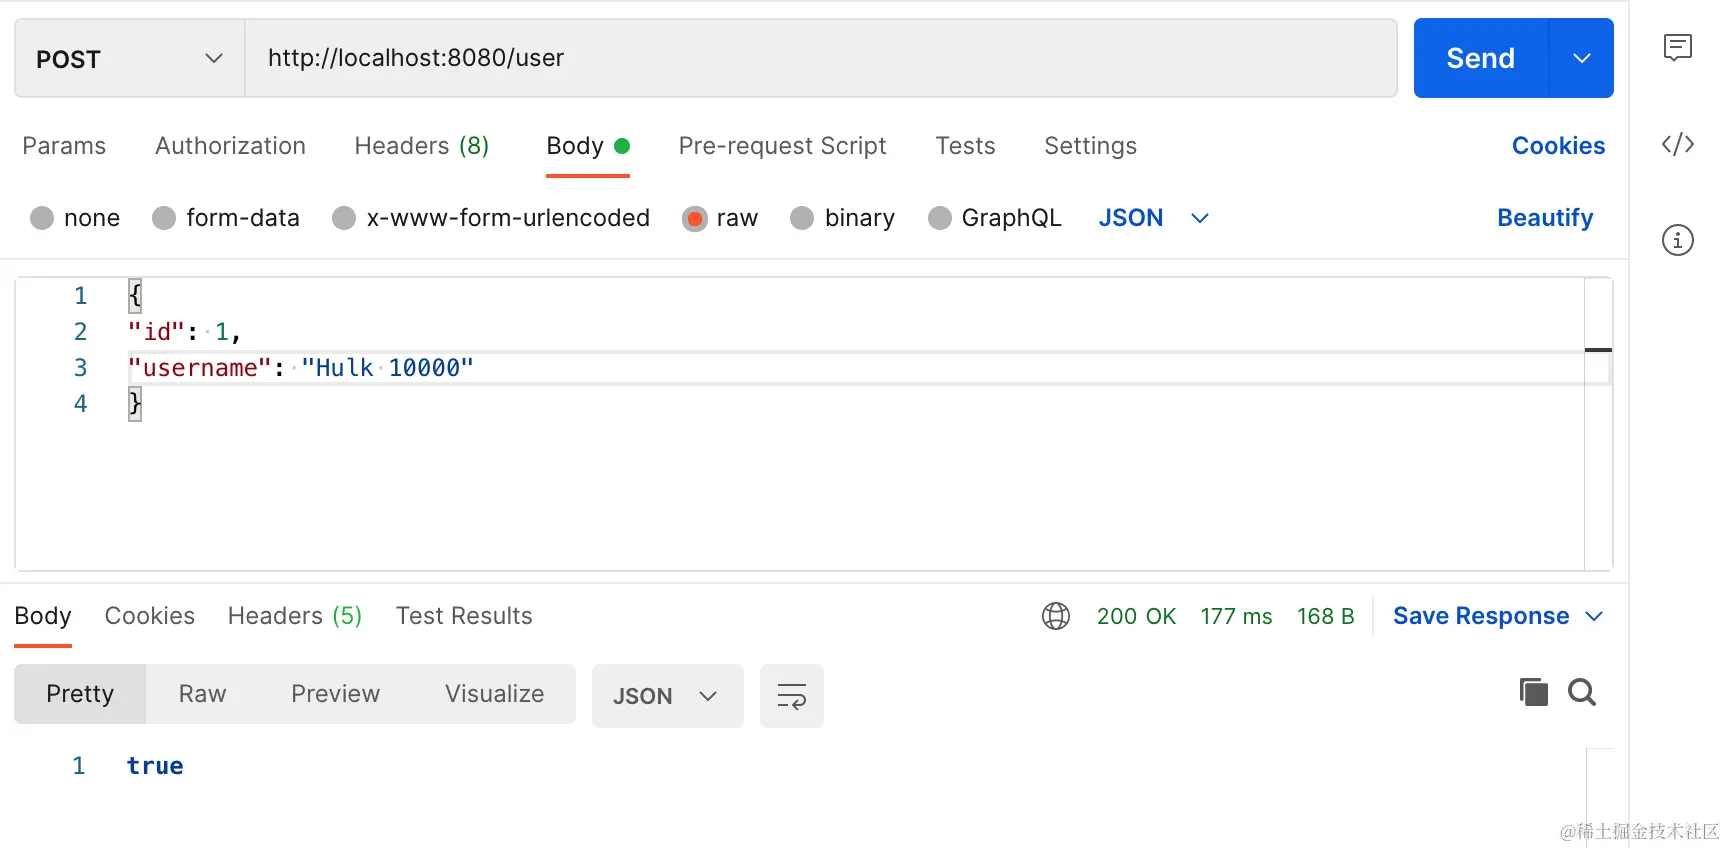Switch to the Params tab
The width and height of the screenshot is (1726, 848).
click(64, 146)
